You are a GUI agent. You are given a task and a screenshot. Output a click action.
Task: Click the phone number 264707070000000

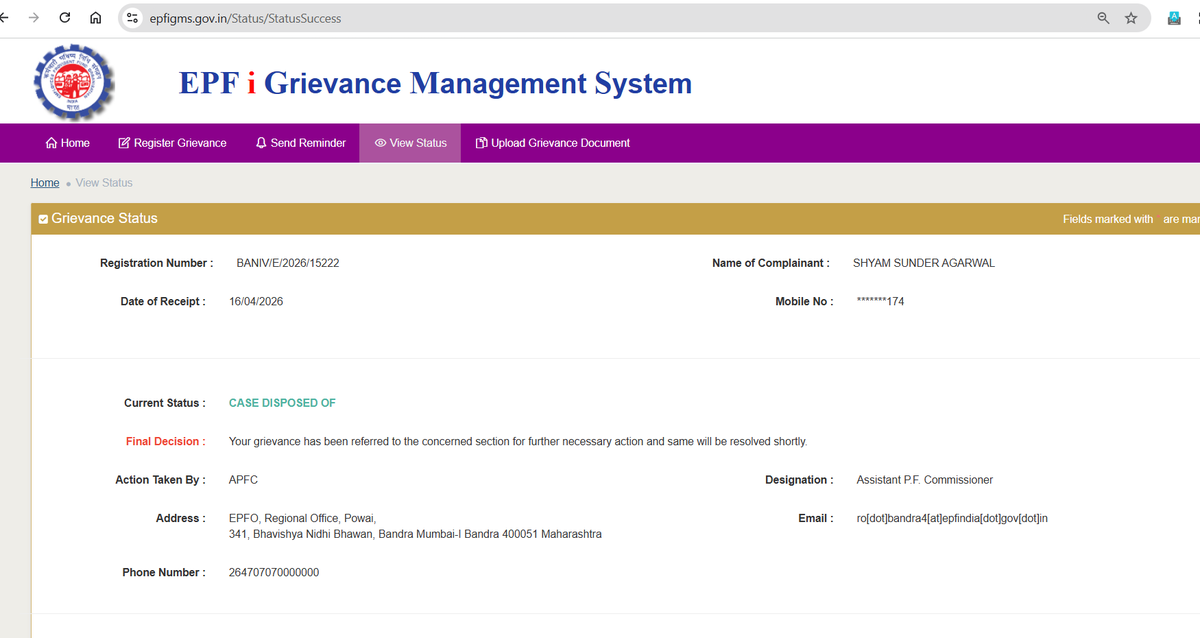[x=274, y=572]
